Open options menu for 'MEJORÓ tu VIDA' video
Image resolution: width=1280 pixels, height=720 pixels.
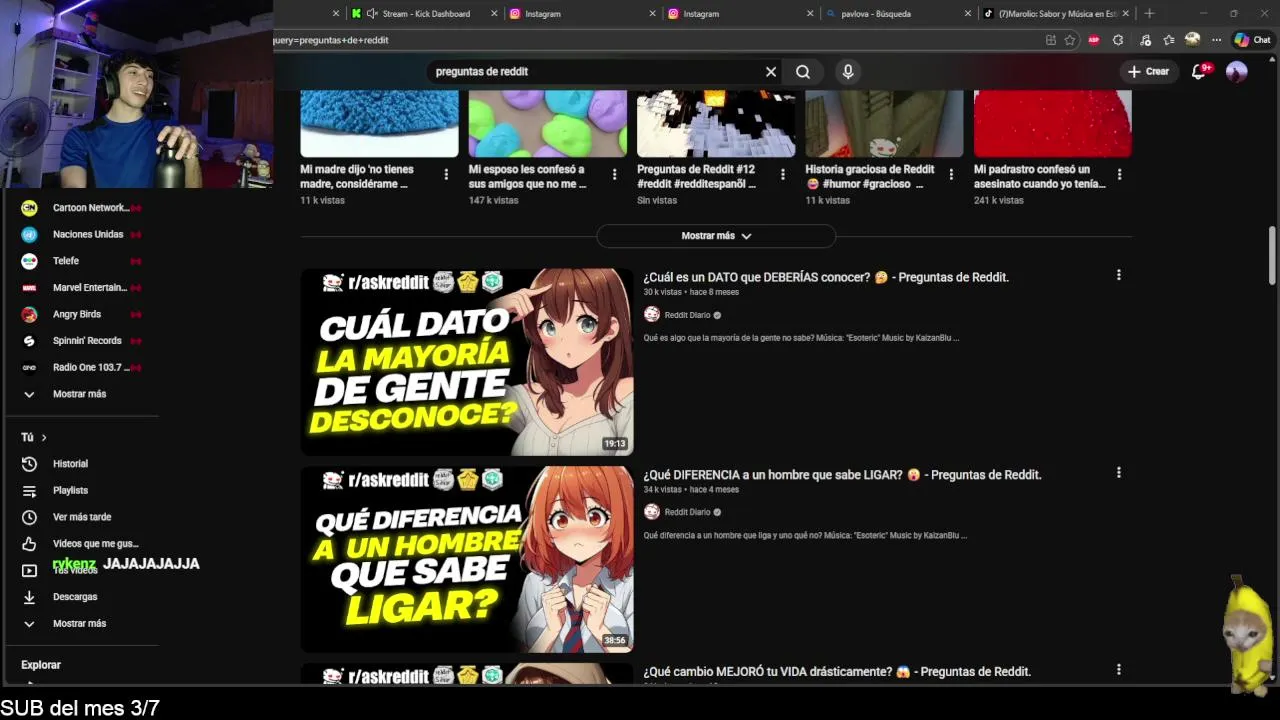(x=1119, y=669)
